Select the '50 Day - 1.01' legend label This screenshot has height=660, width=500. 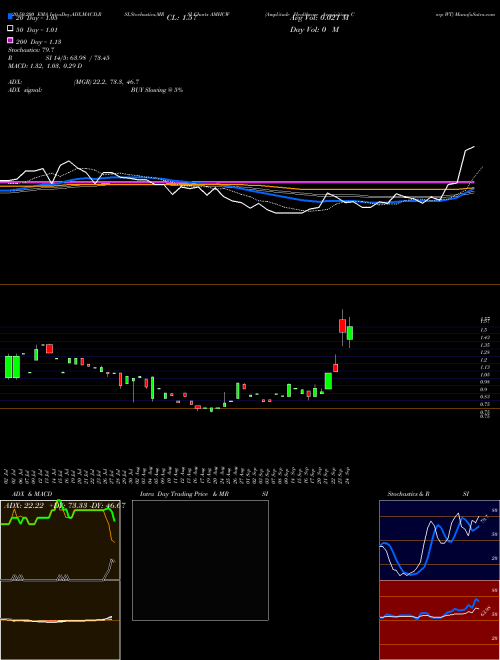coord(37,30)
